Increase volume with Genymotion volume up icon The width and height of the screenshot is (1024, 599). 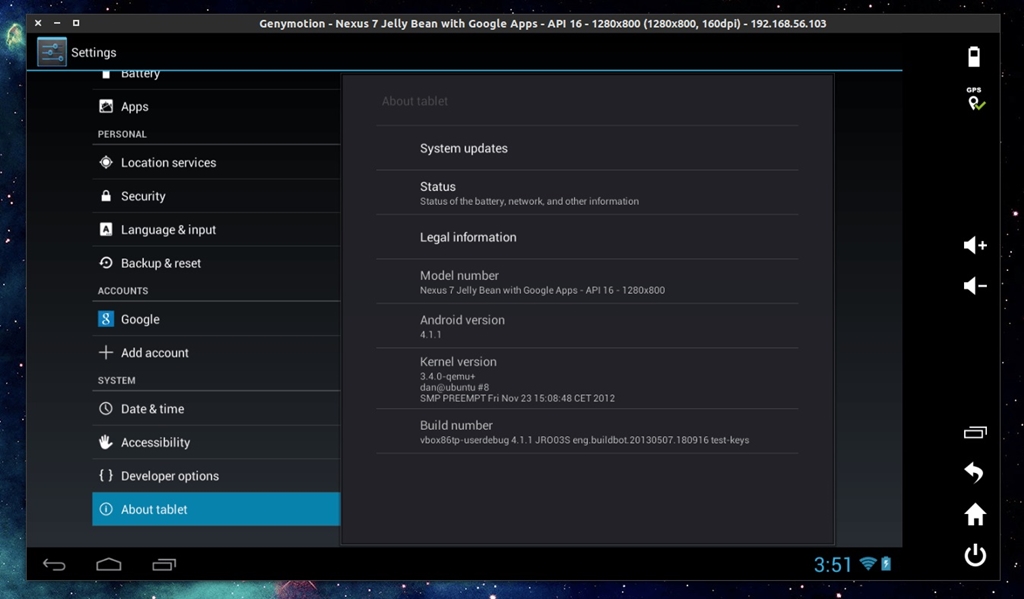975,245
